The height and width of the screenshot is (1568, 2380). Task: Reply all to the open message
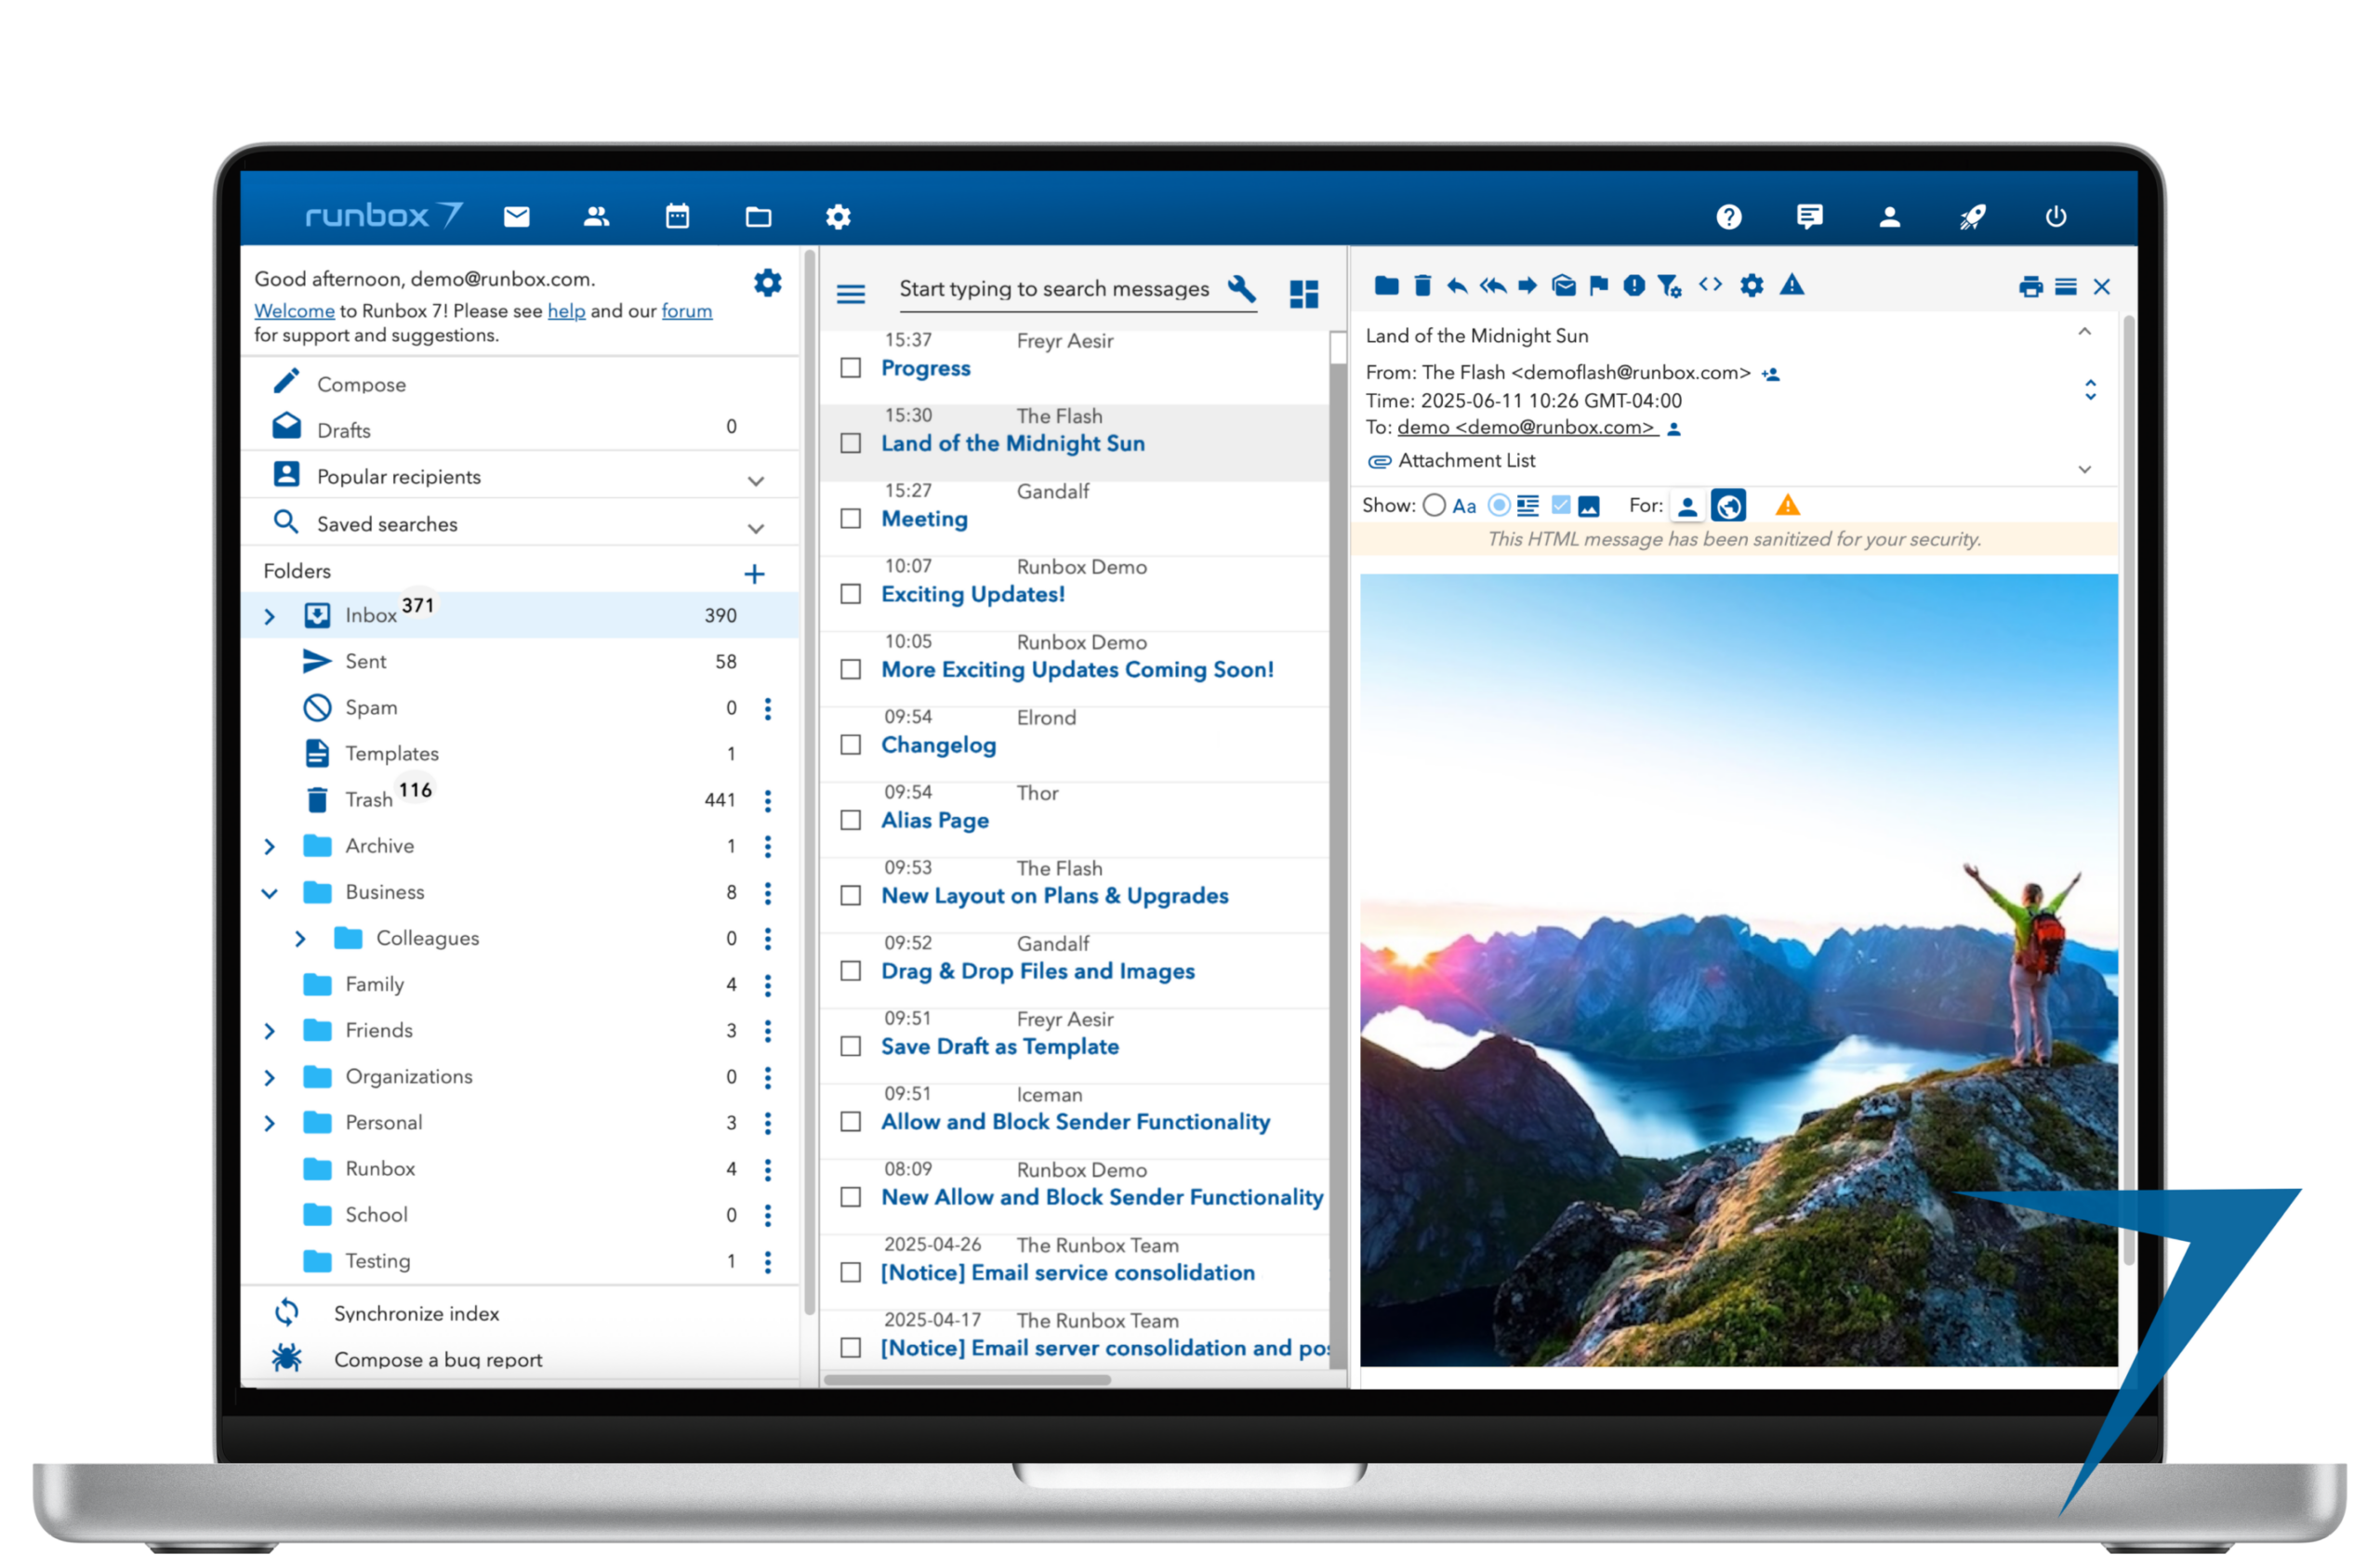point(1493,286)
